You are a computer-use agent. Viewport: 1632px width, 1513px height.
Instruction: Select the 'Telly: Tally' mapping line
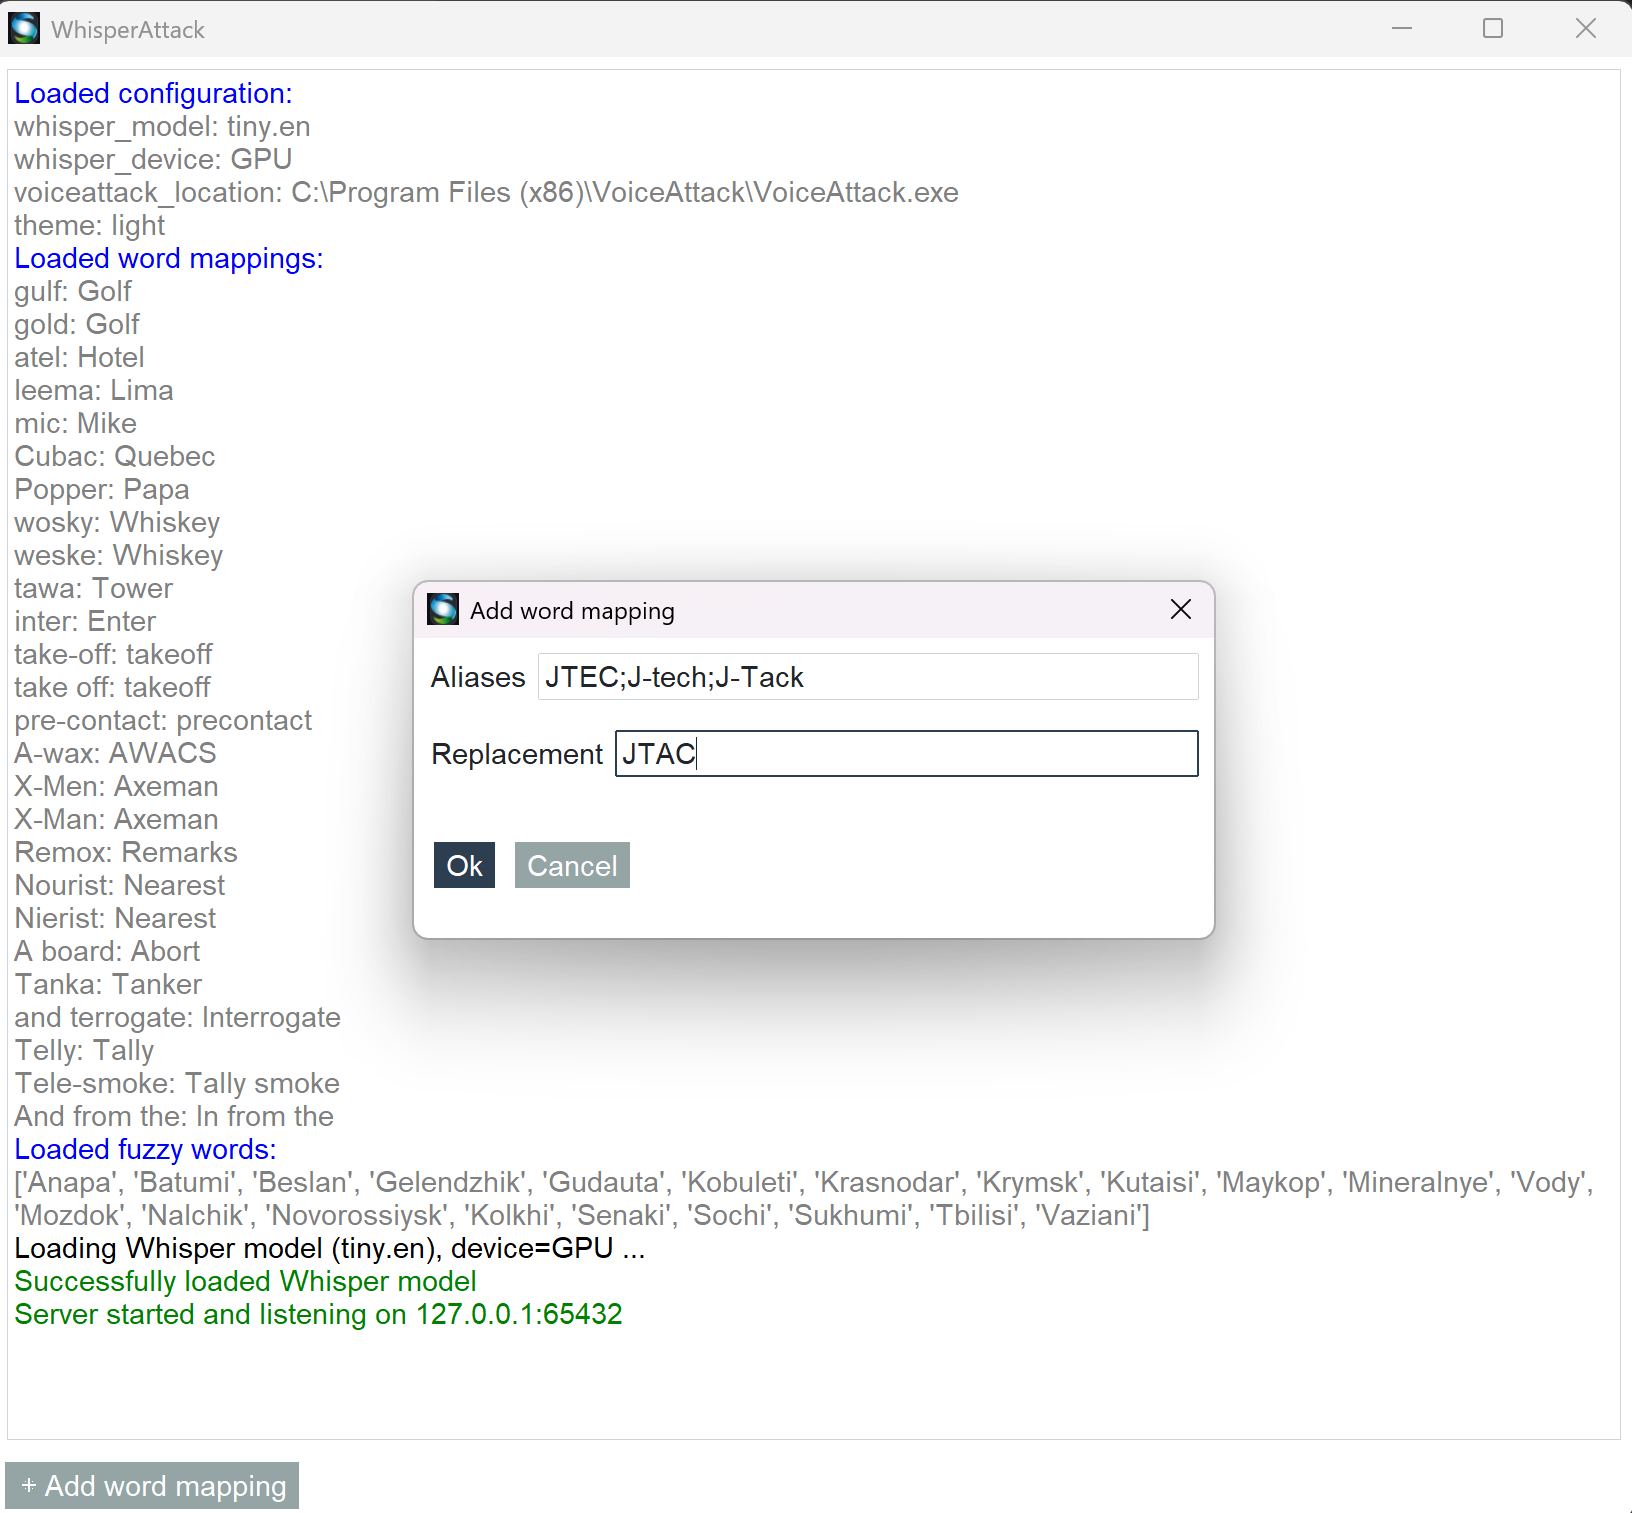[x=84, y=1050]
